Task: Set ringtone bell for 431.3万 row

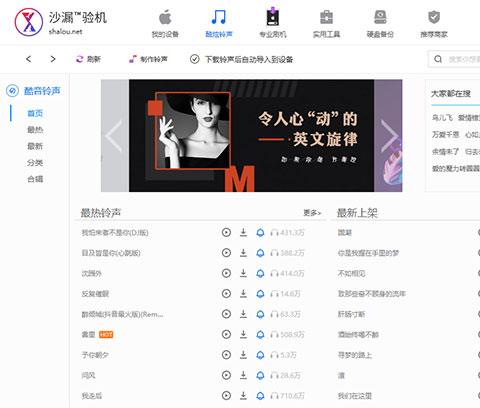Action: (x=260, y=233)
